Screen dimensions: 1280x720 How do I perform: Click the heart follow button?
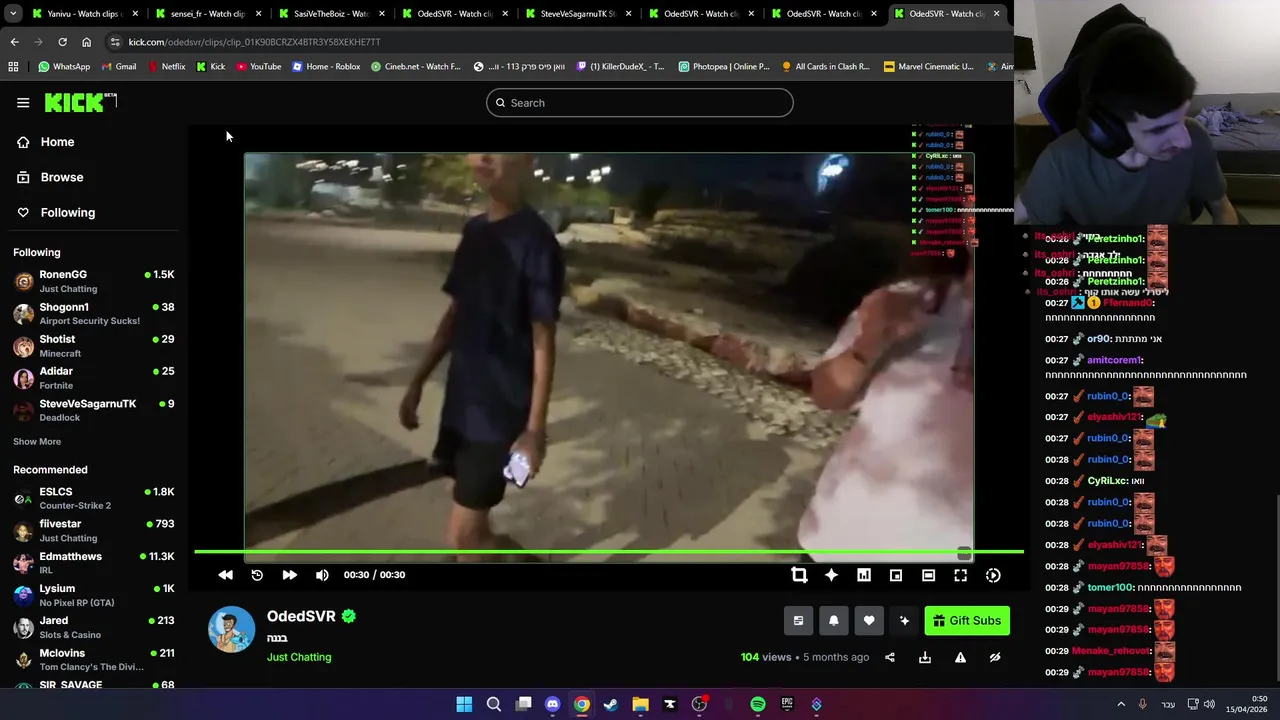point(869,621)
